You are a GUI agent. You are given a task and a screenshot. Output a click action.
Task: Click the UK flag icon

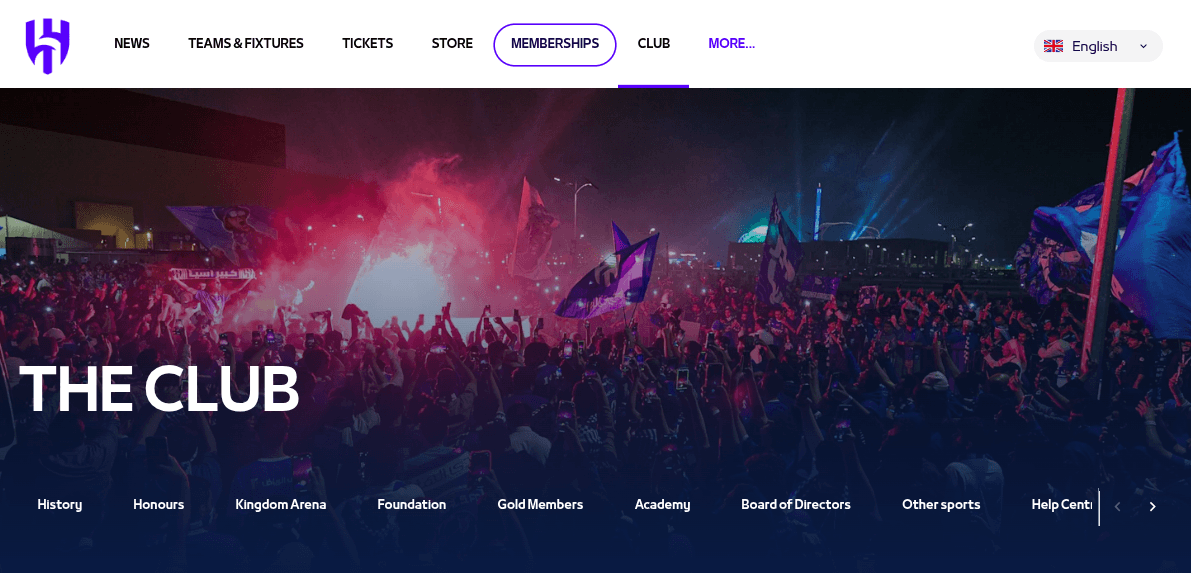coord(1054,46)
